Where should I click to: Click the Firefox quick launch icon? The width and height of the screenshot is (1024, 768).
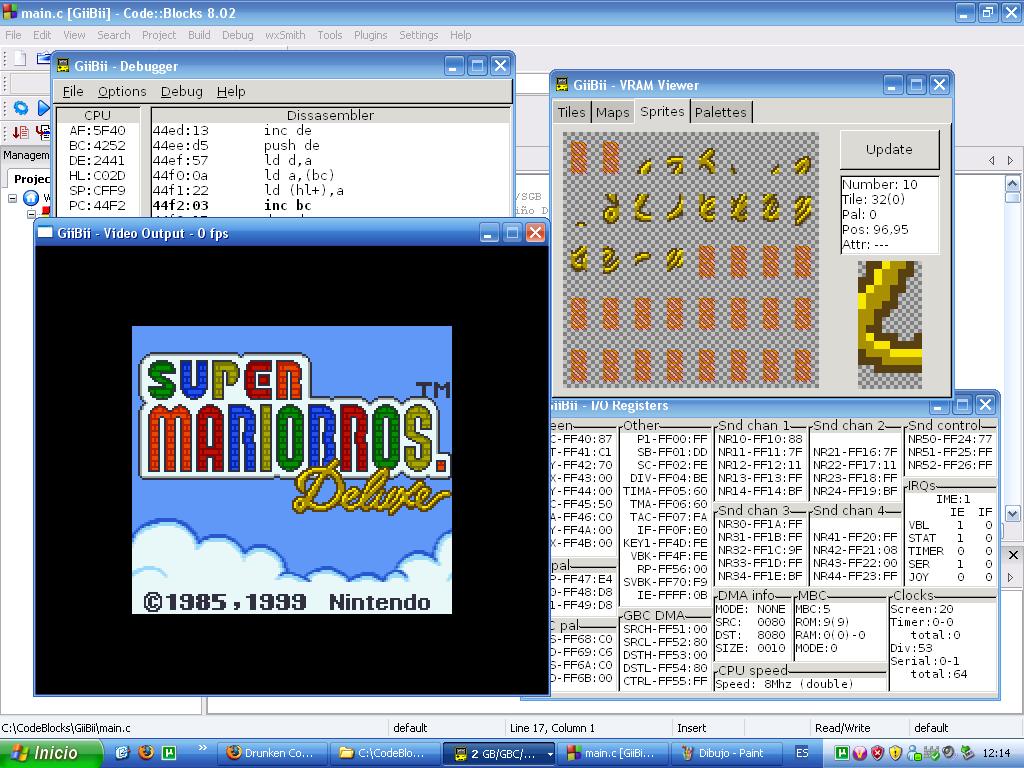[x=146, y=753]
